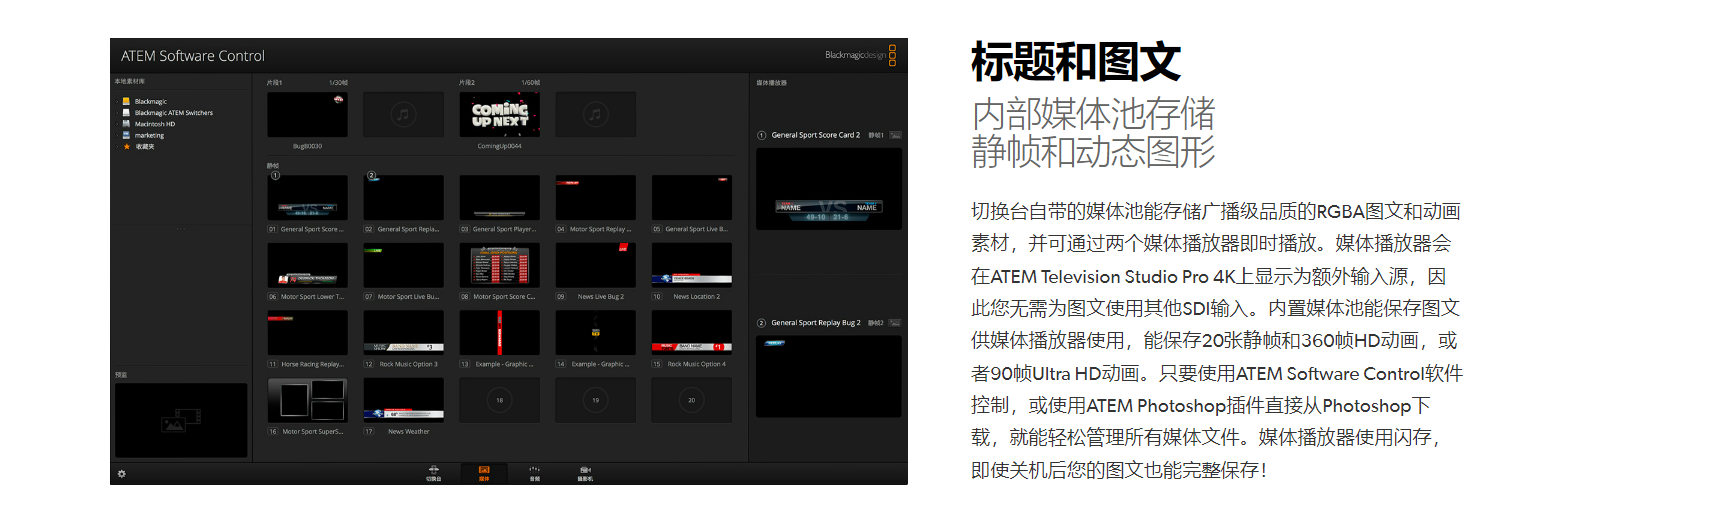Image resolution: width=1726 pixels, height=522 pixels.
Task: Click media player 2 still icon
Action: click(x=895, y=323)
